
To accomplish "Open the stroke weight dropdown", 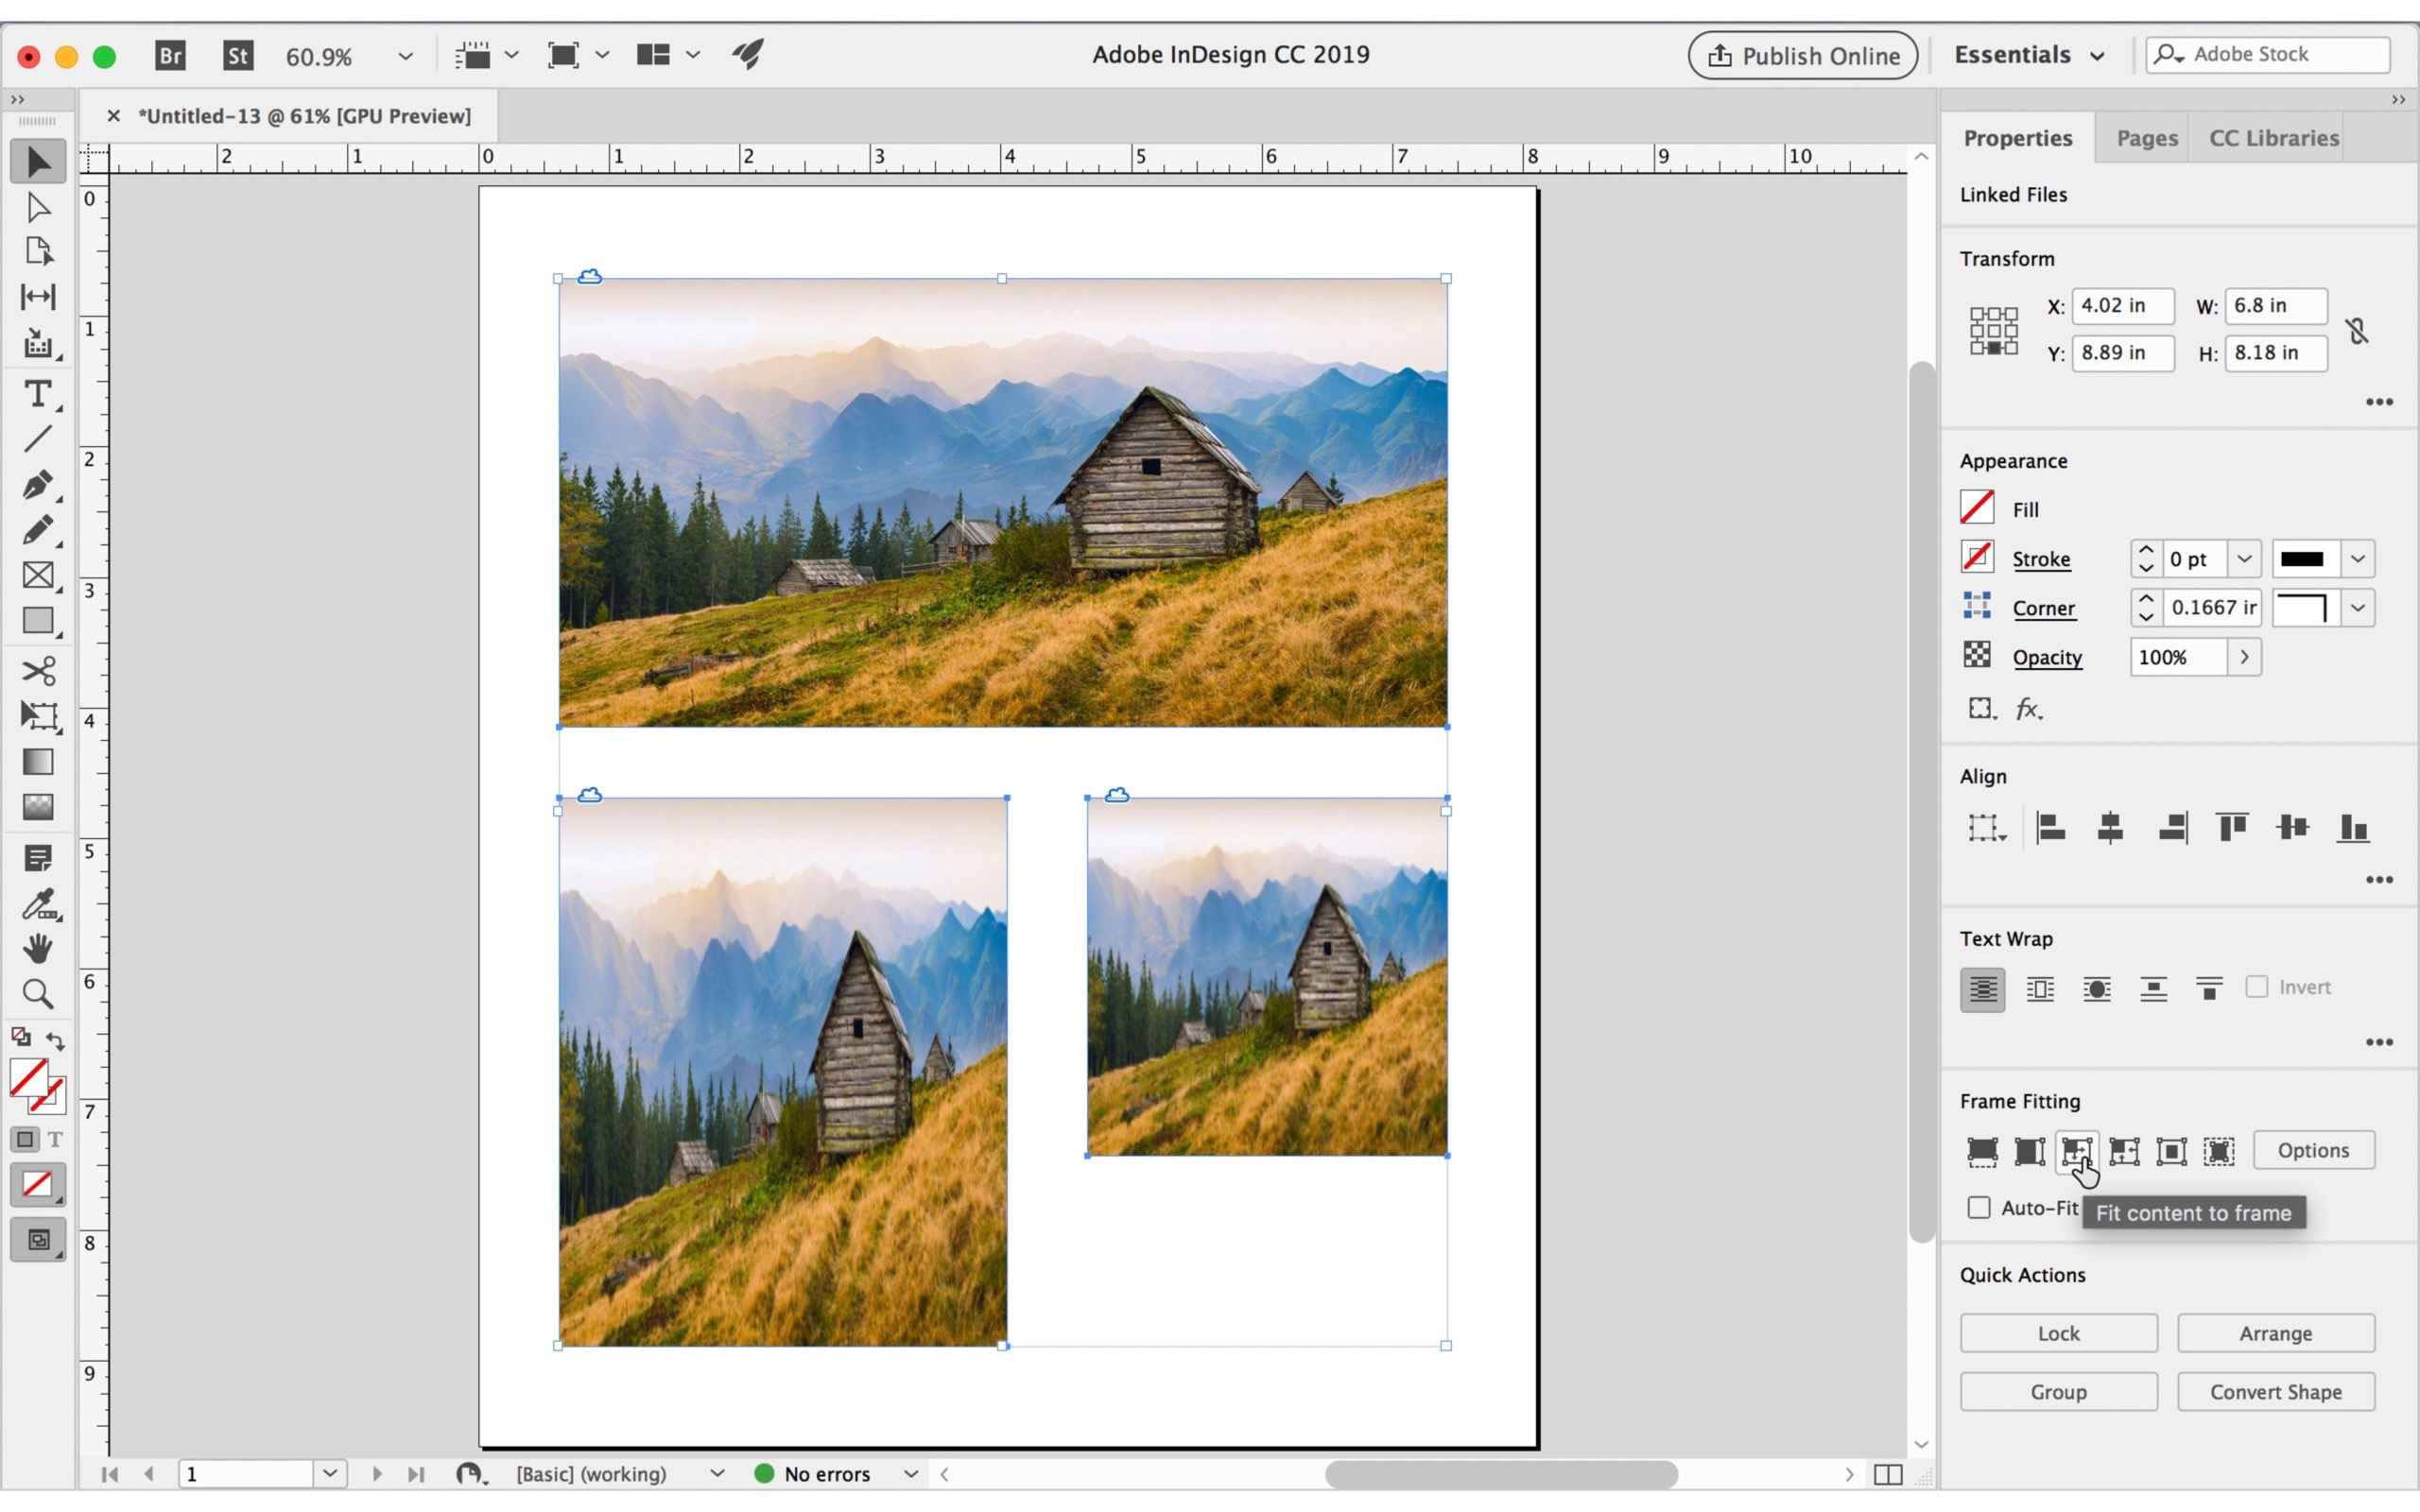I will (x=2244, y=558).
